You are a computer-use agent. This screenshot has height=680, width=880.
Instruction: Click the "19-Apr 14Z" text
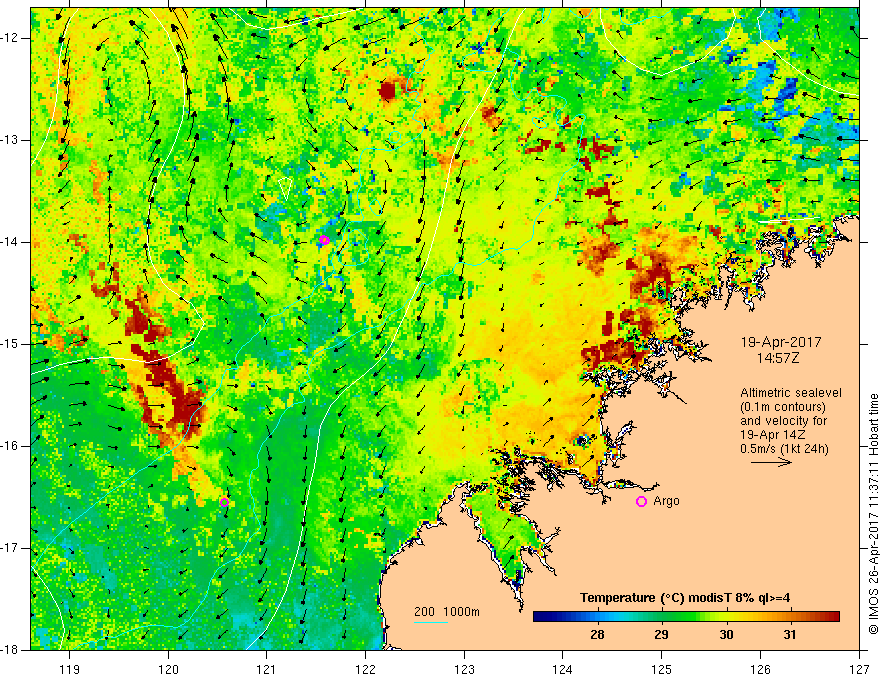click(773, 435)
